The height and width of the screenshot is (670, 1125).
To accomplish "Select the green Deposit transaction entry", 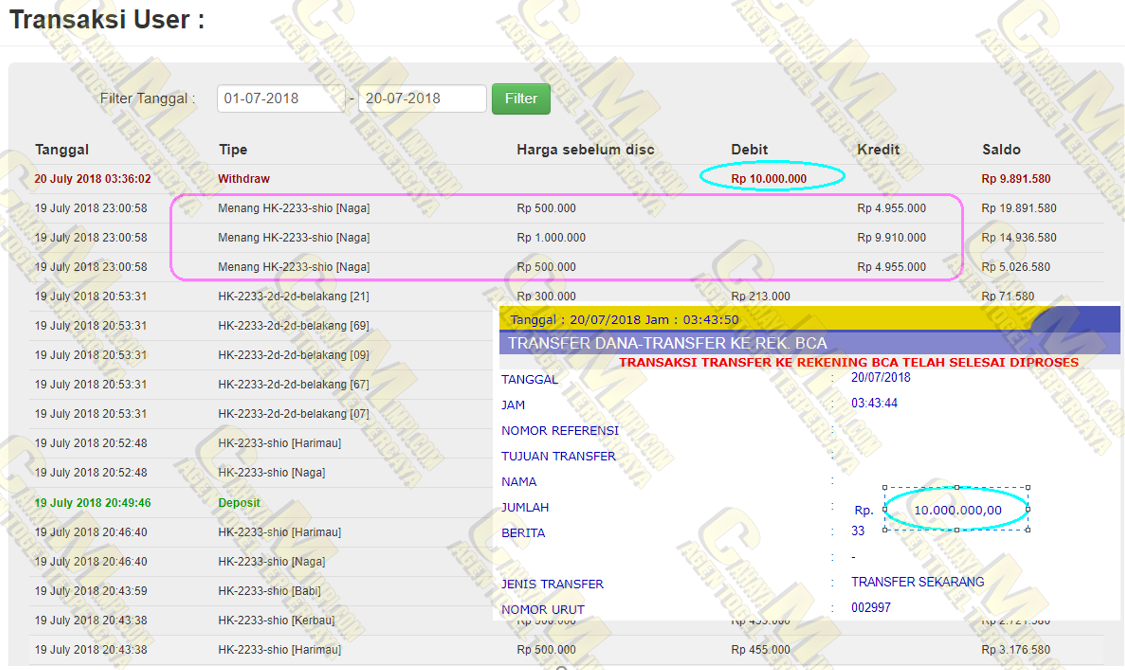I will tap(239, 503).
